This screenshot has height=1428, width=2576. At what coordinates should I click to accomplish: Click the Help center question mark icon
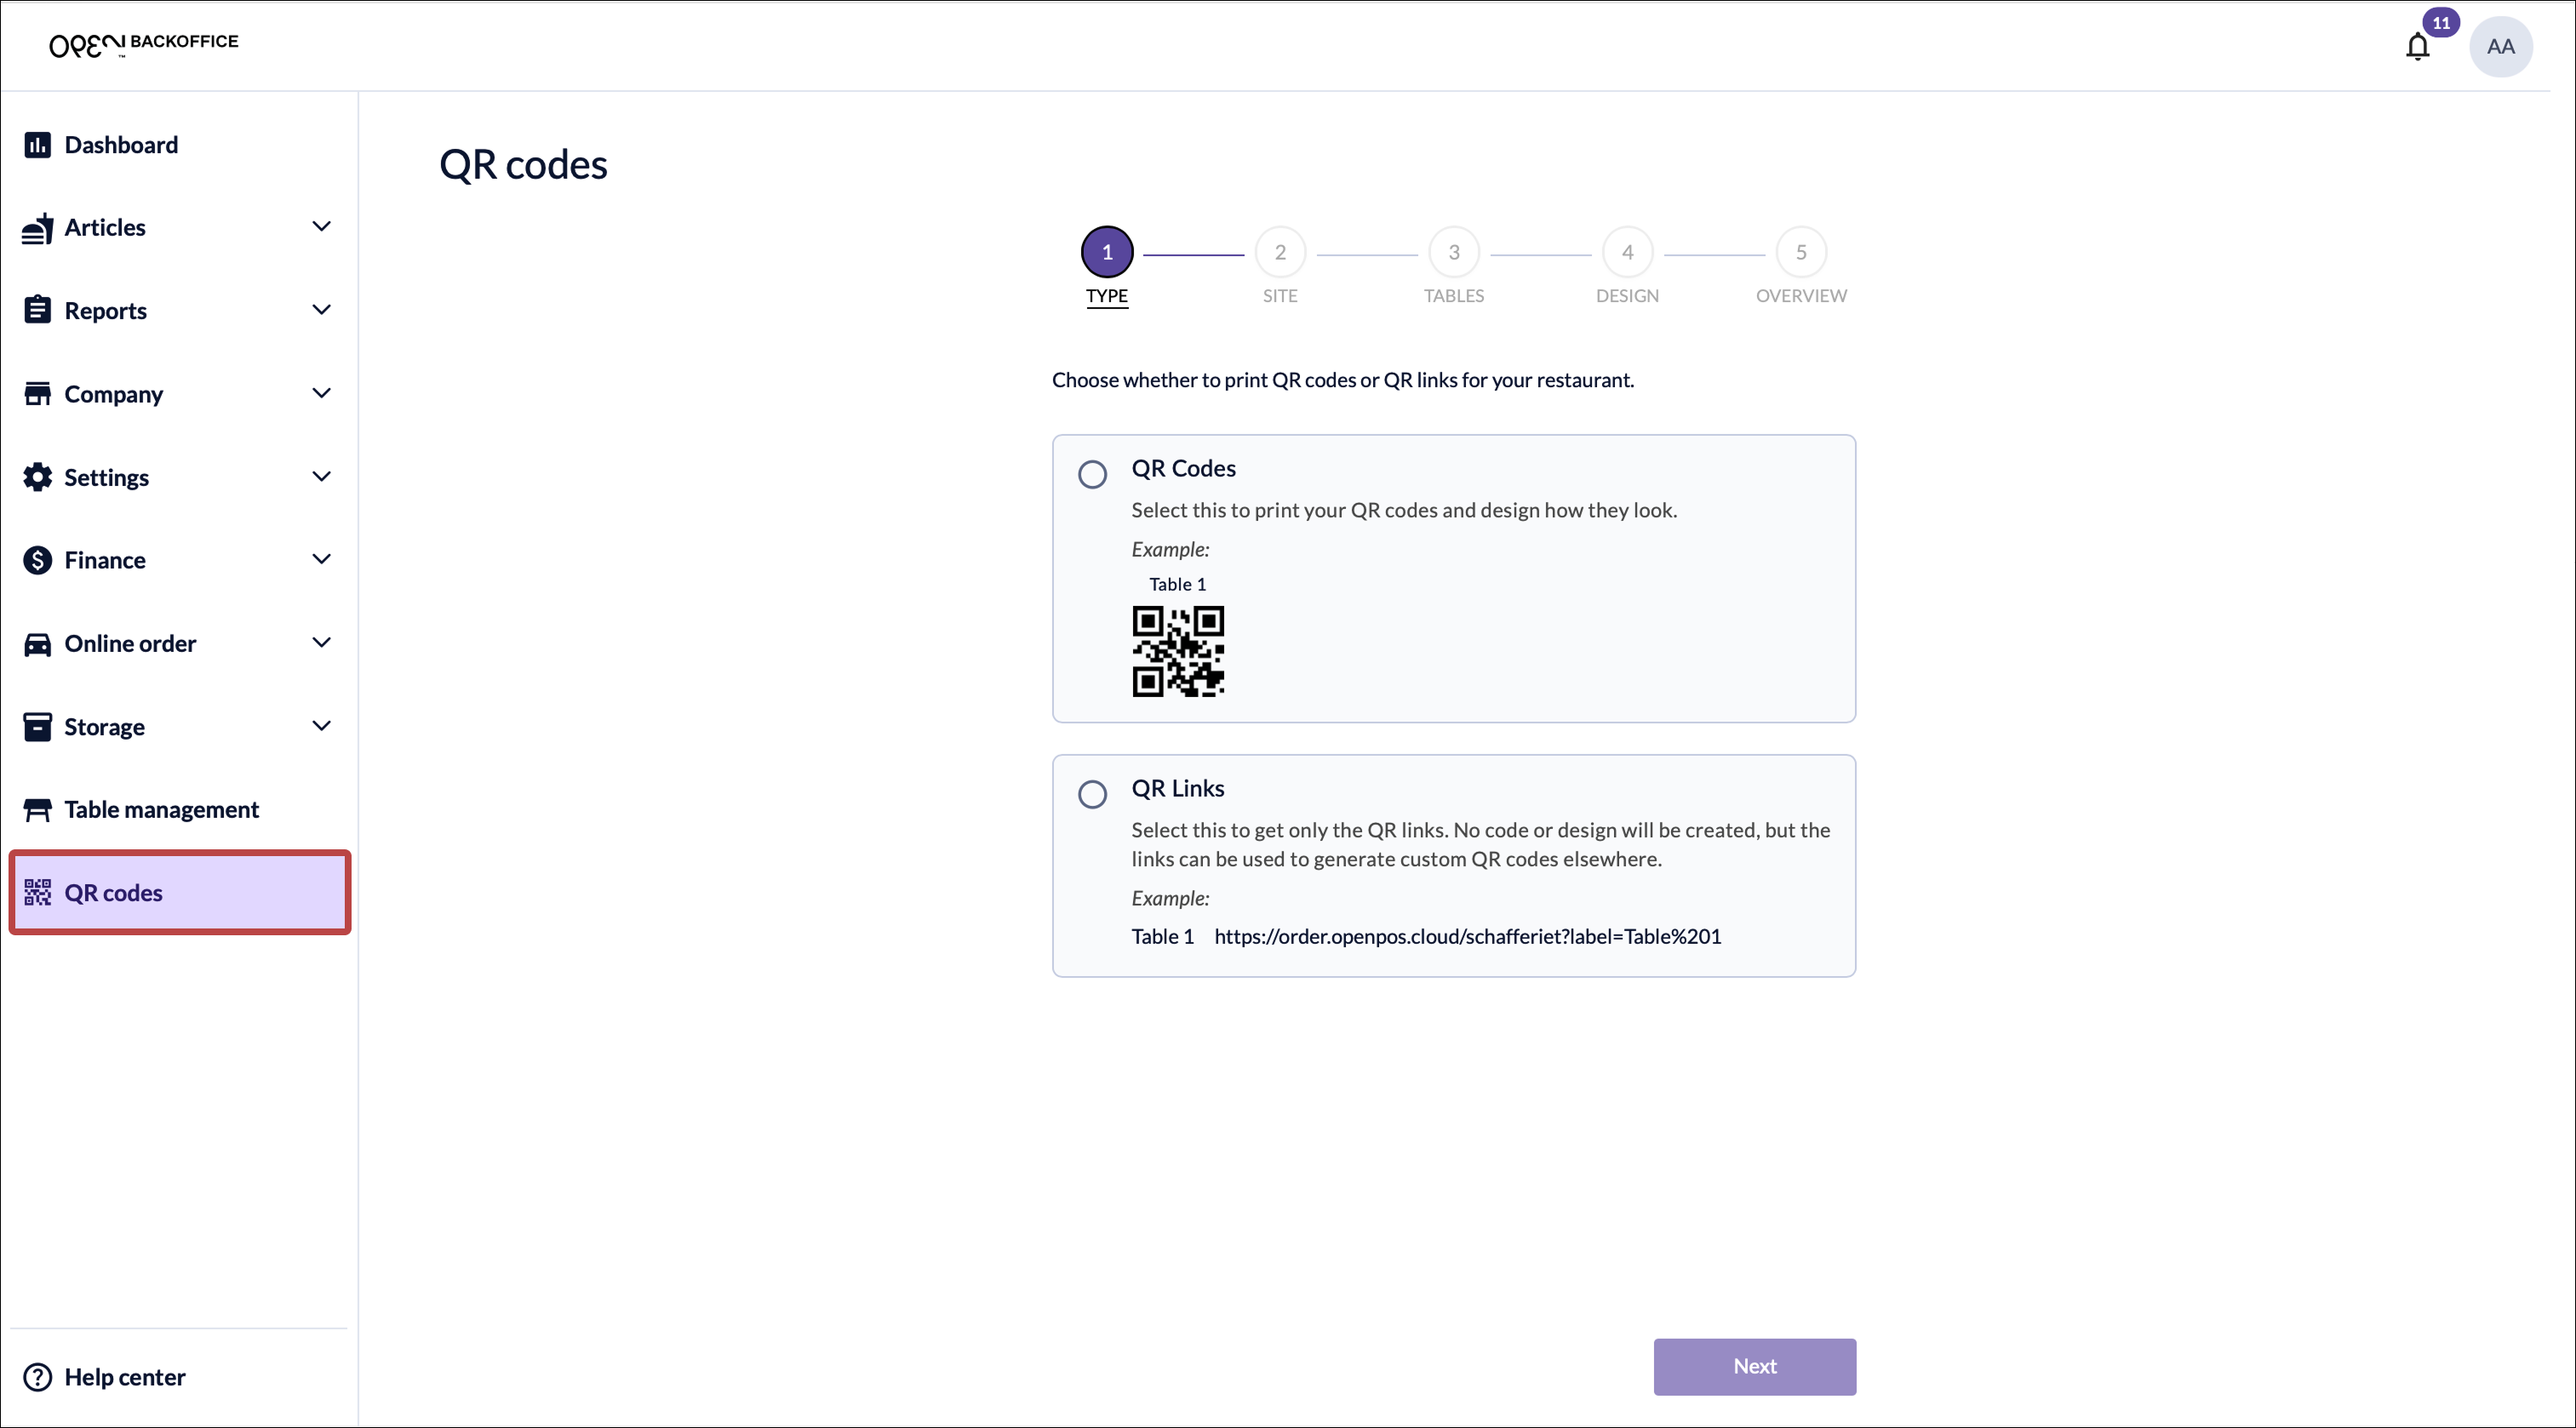coord(37,1377)
